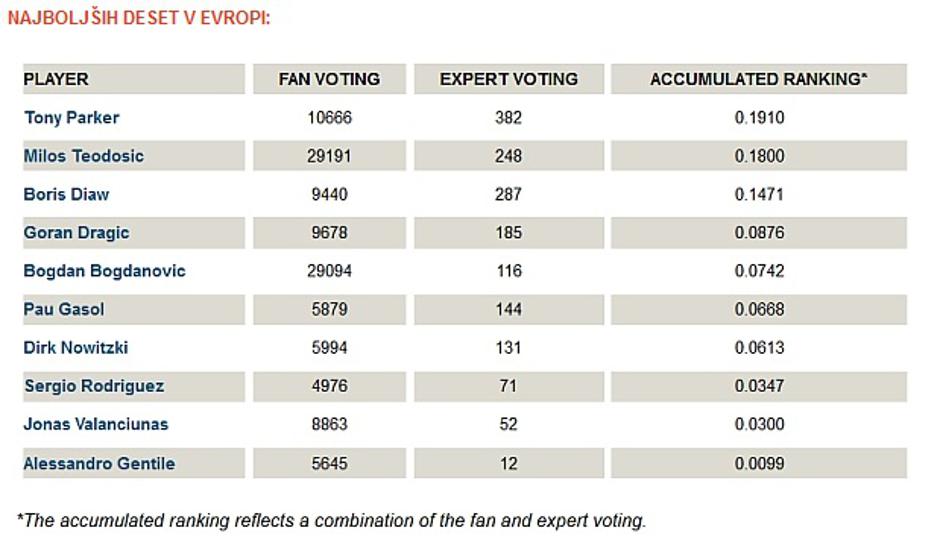The image size is (940, 545).
Task: Open Milos Teodosic player link
Action: pyautogui.click(x=83, y=156)
